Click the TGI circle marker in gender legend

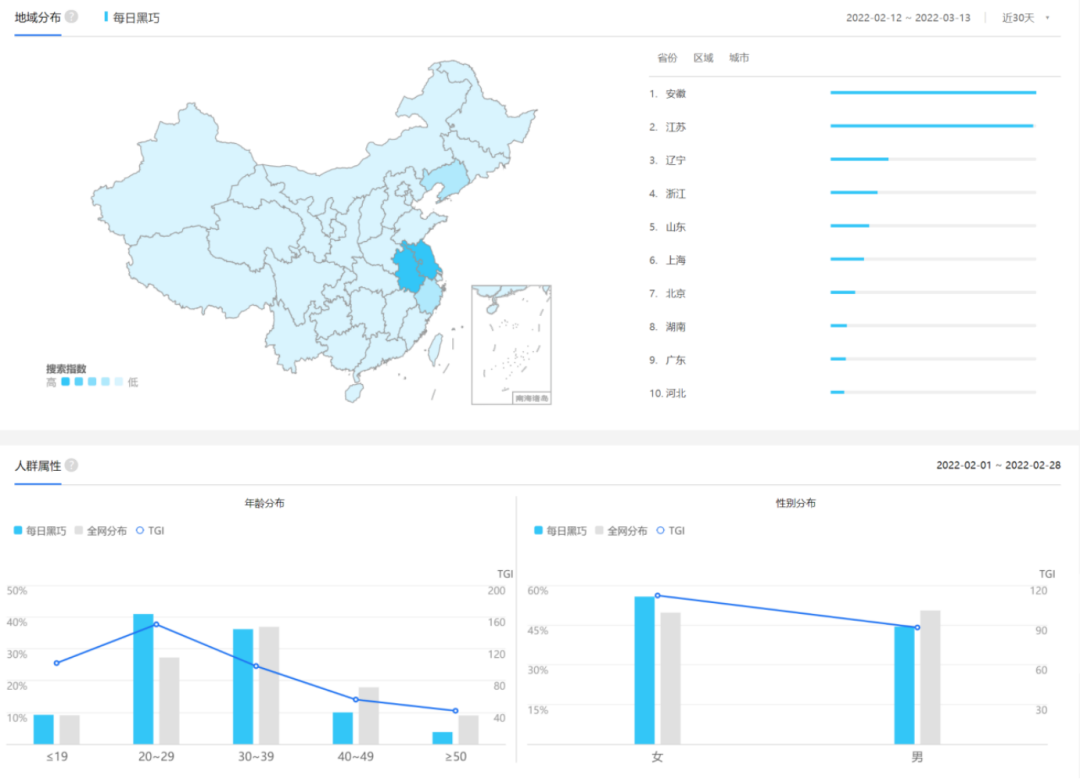coord(661,531)
